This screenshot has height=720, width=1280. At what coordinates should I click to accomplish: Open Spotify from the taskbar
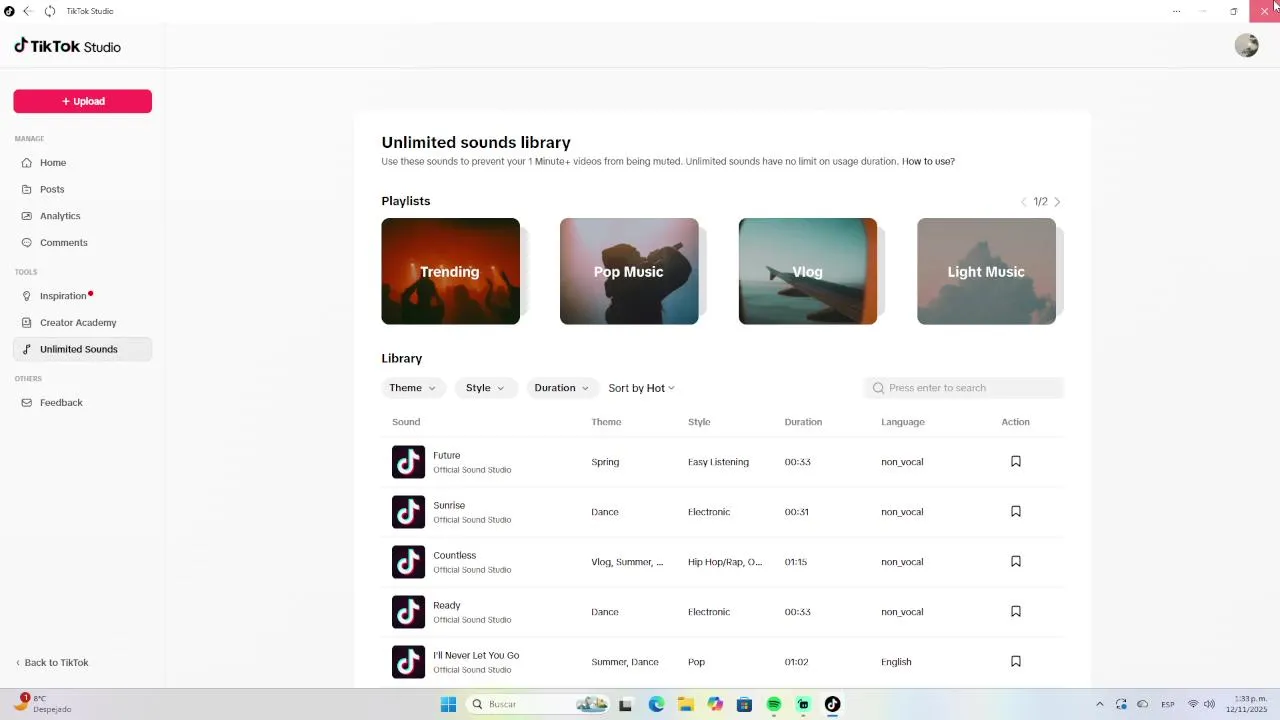[774, 704]
